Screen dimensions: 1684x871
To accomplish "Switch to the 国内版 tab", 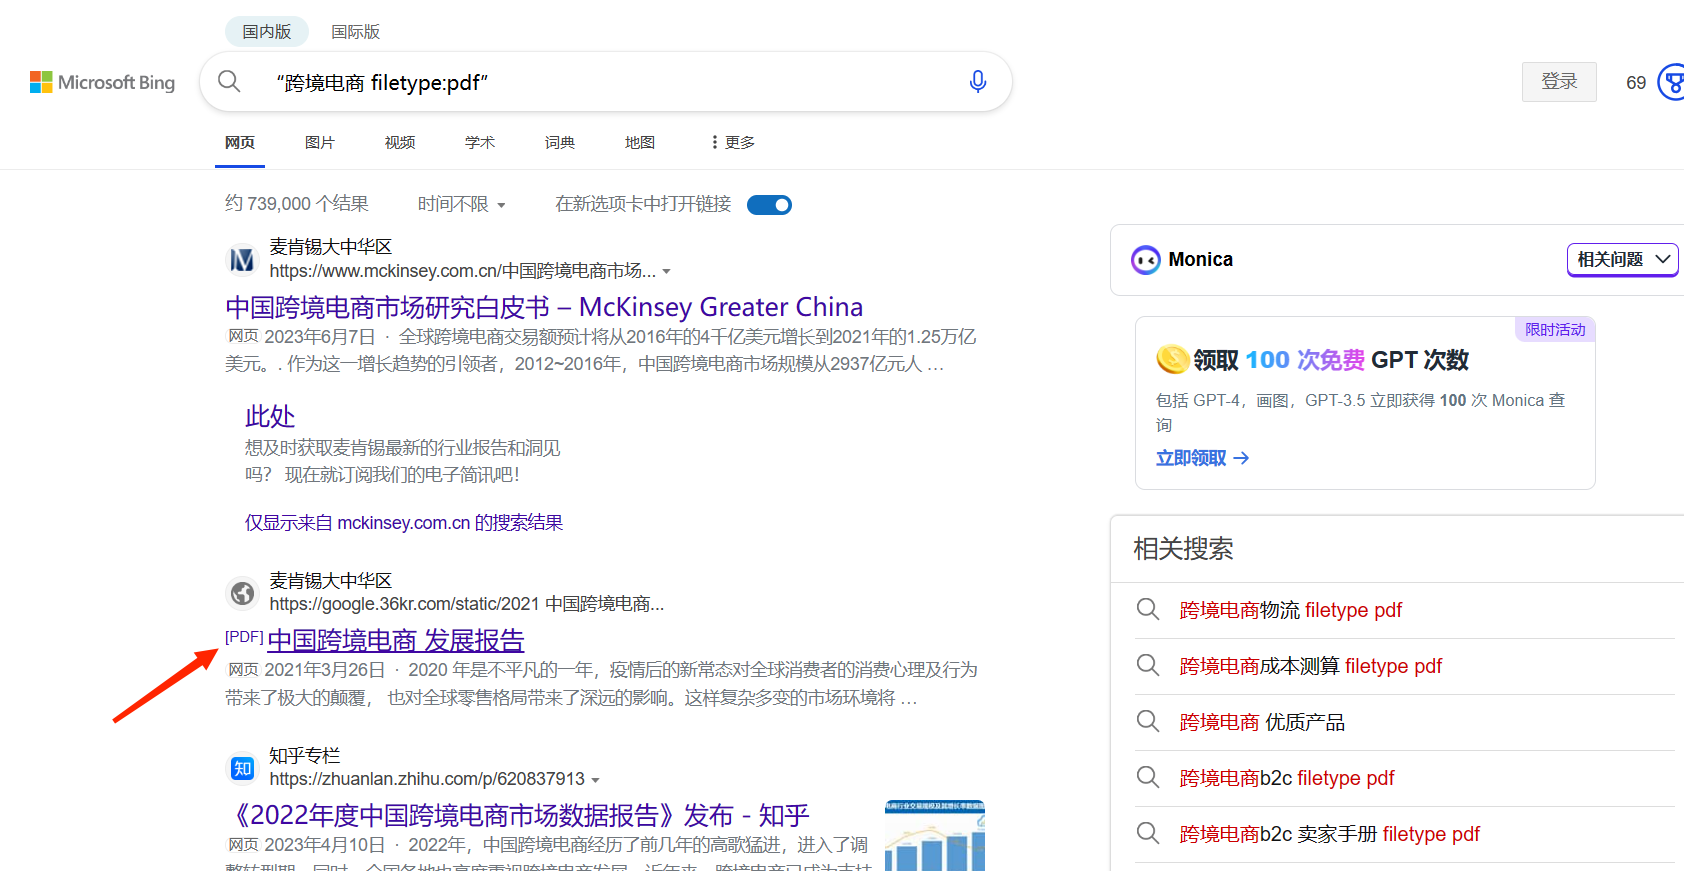I will [267, 31].
